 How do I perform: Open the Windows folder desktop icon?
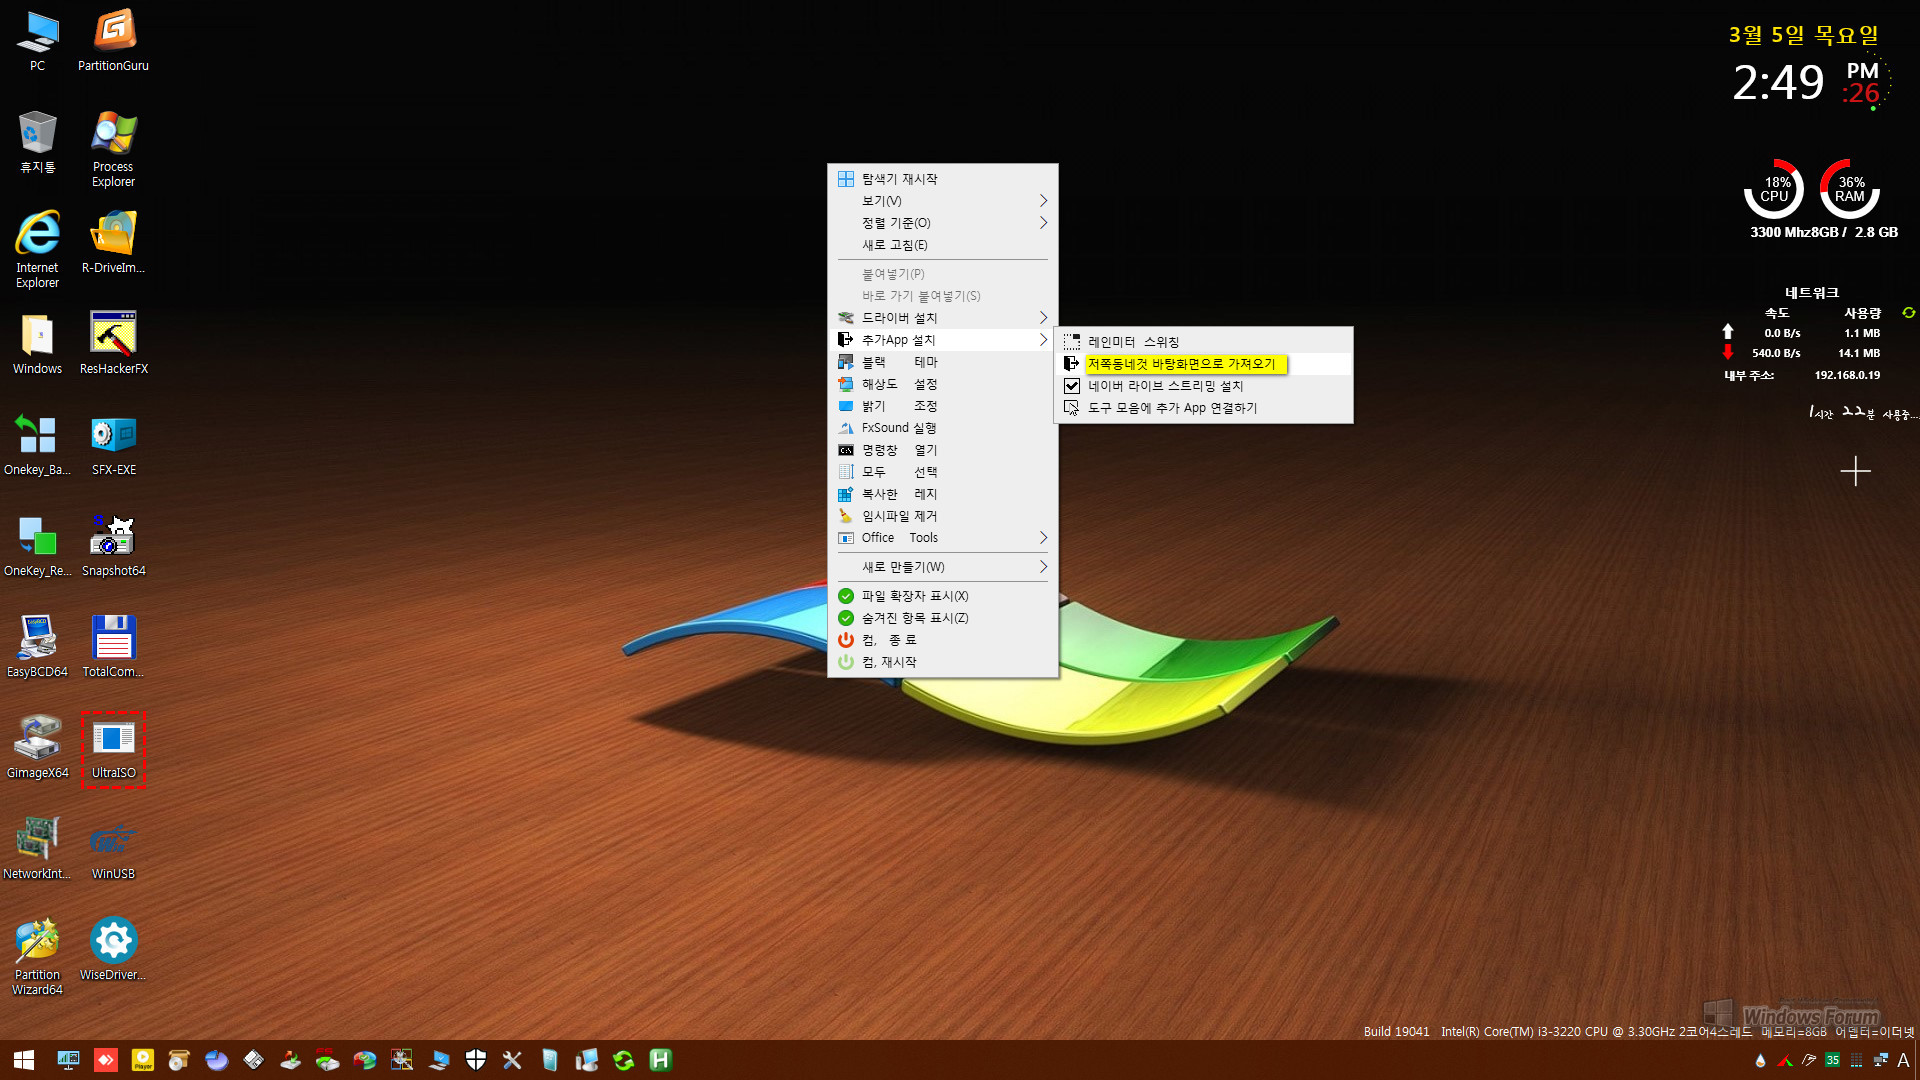[37, 343]
